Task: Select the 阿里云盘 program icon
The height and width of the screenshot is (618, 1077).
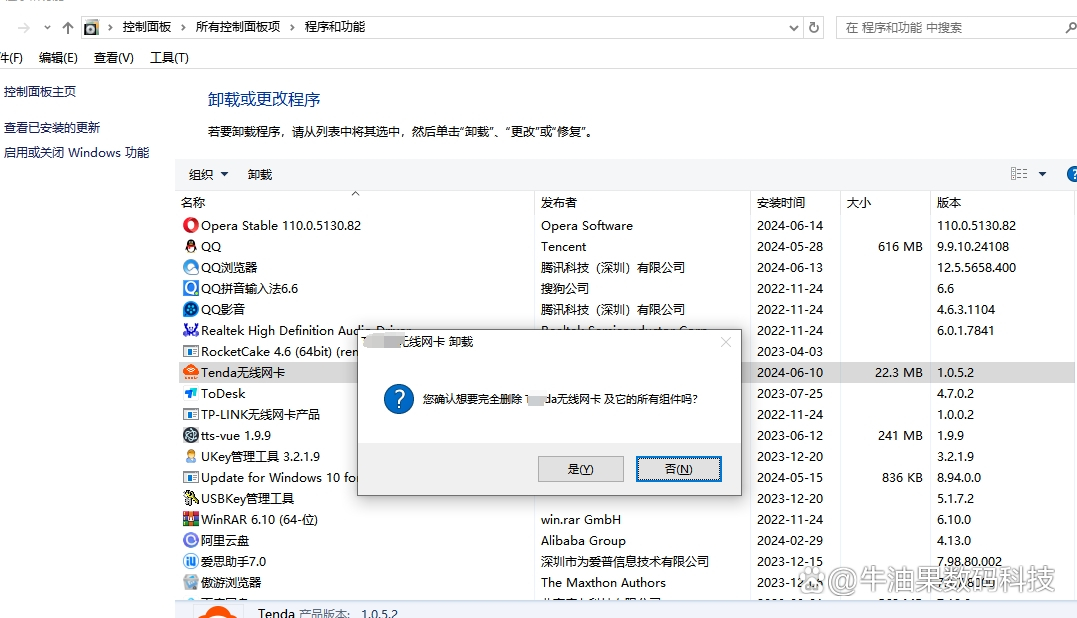Action: pyautogui.click(x=190, y=540)
